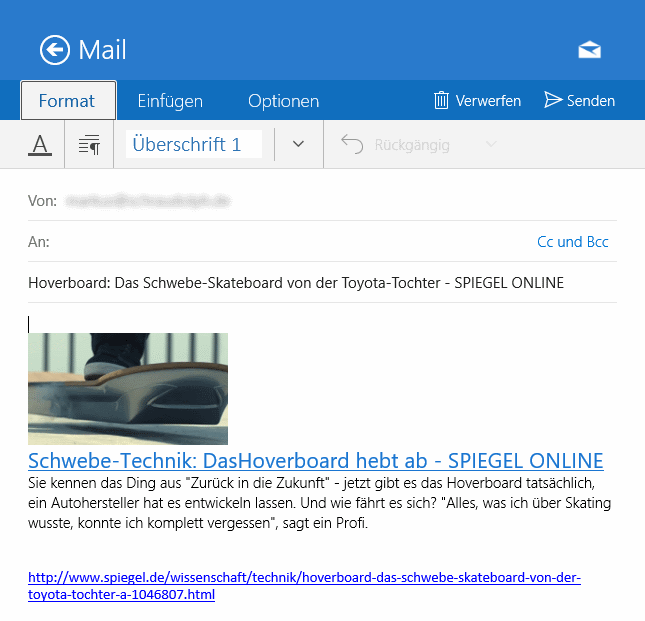
Task: Click the Senden paper plane icon
Action: 553,100
